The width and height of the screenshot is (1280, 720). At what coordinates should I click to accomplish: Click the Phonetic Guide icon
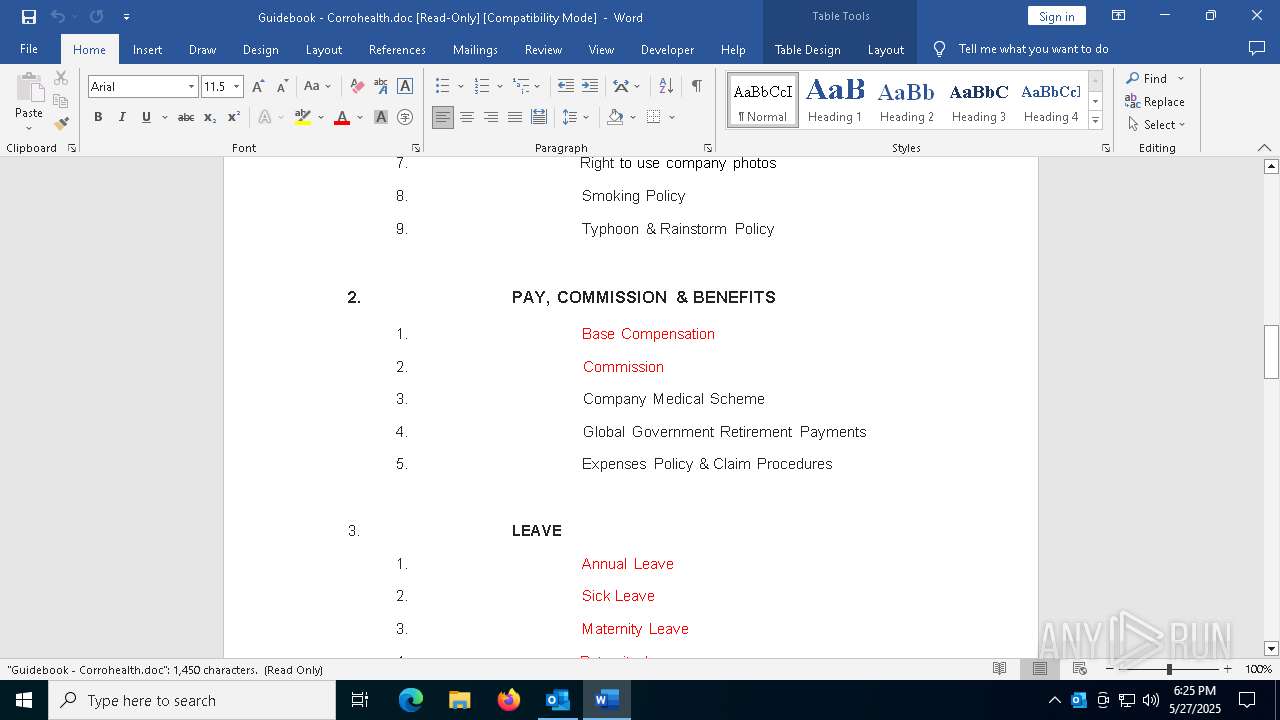pyautogui.click(x=381, y=87)
